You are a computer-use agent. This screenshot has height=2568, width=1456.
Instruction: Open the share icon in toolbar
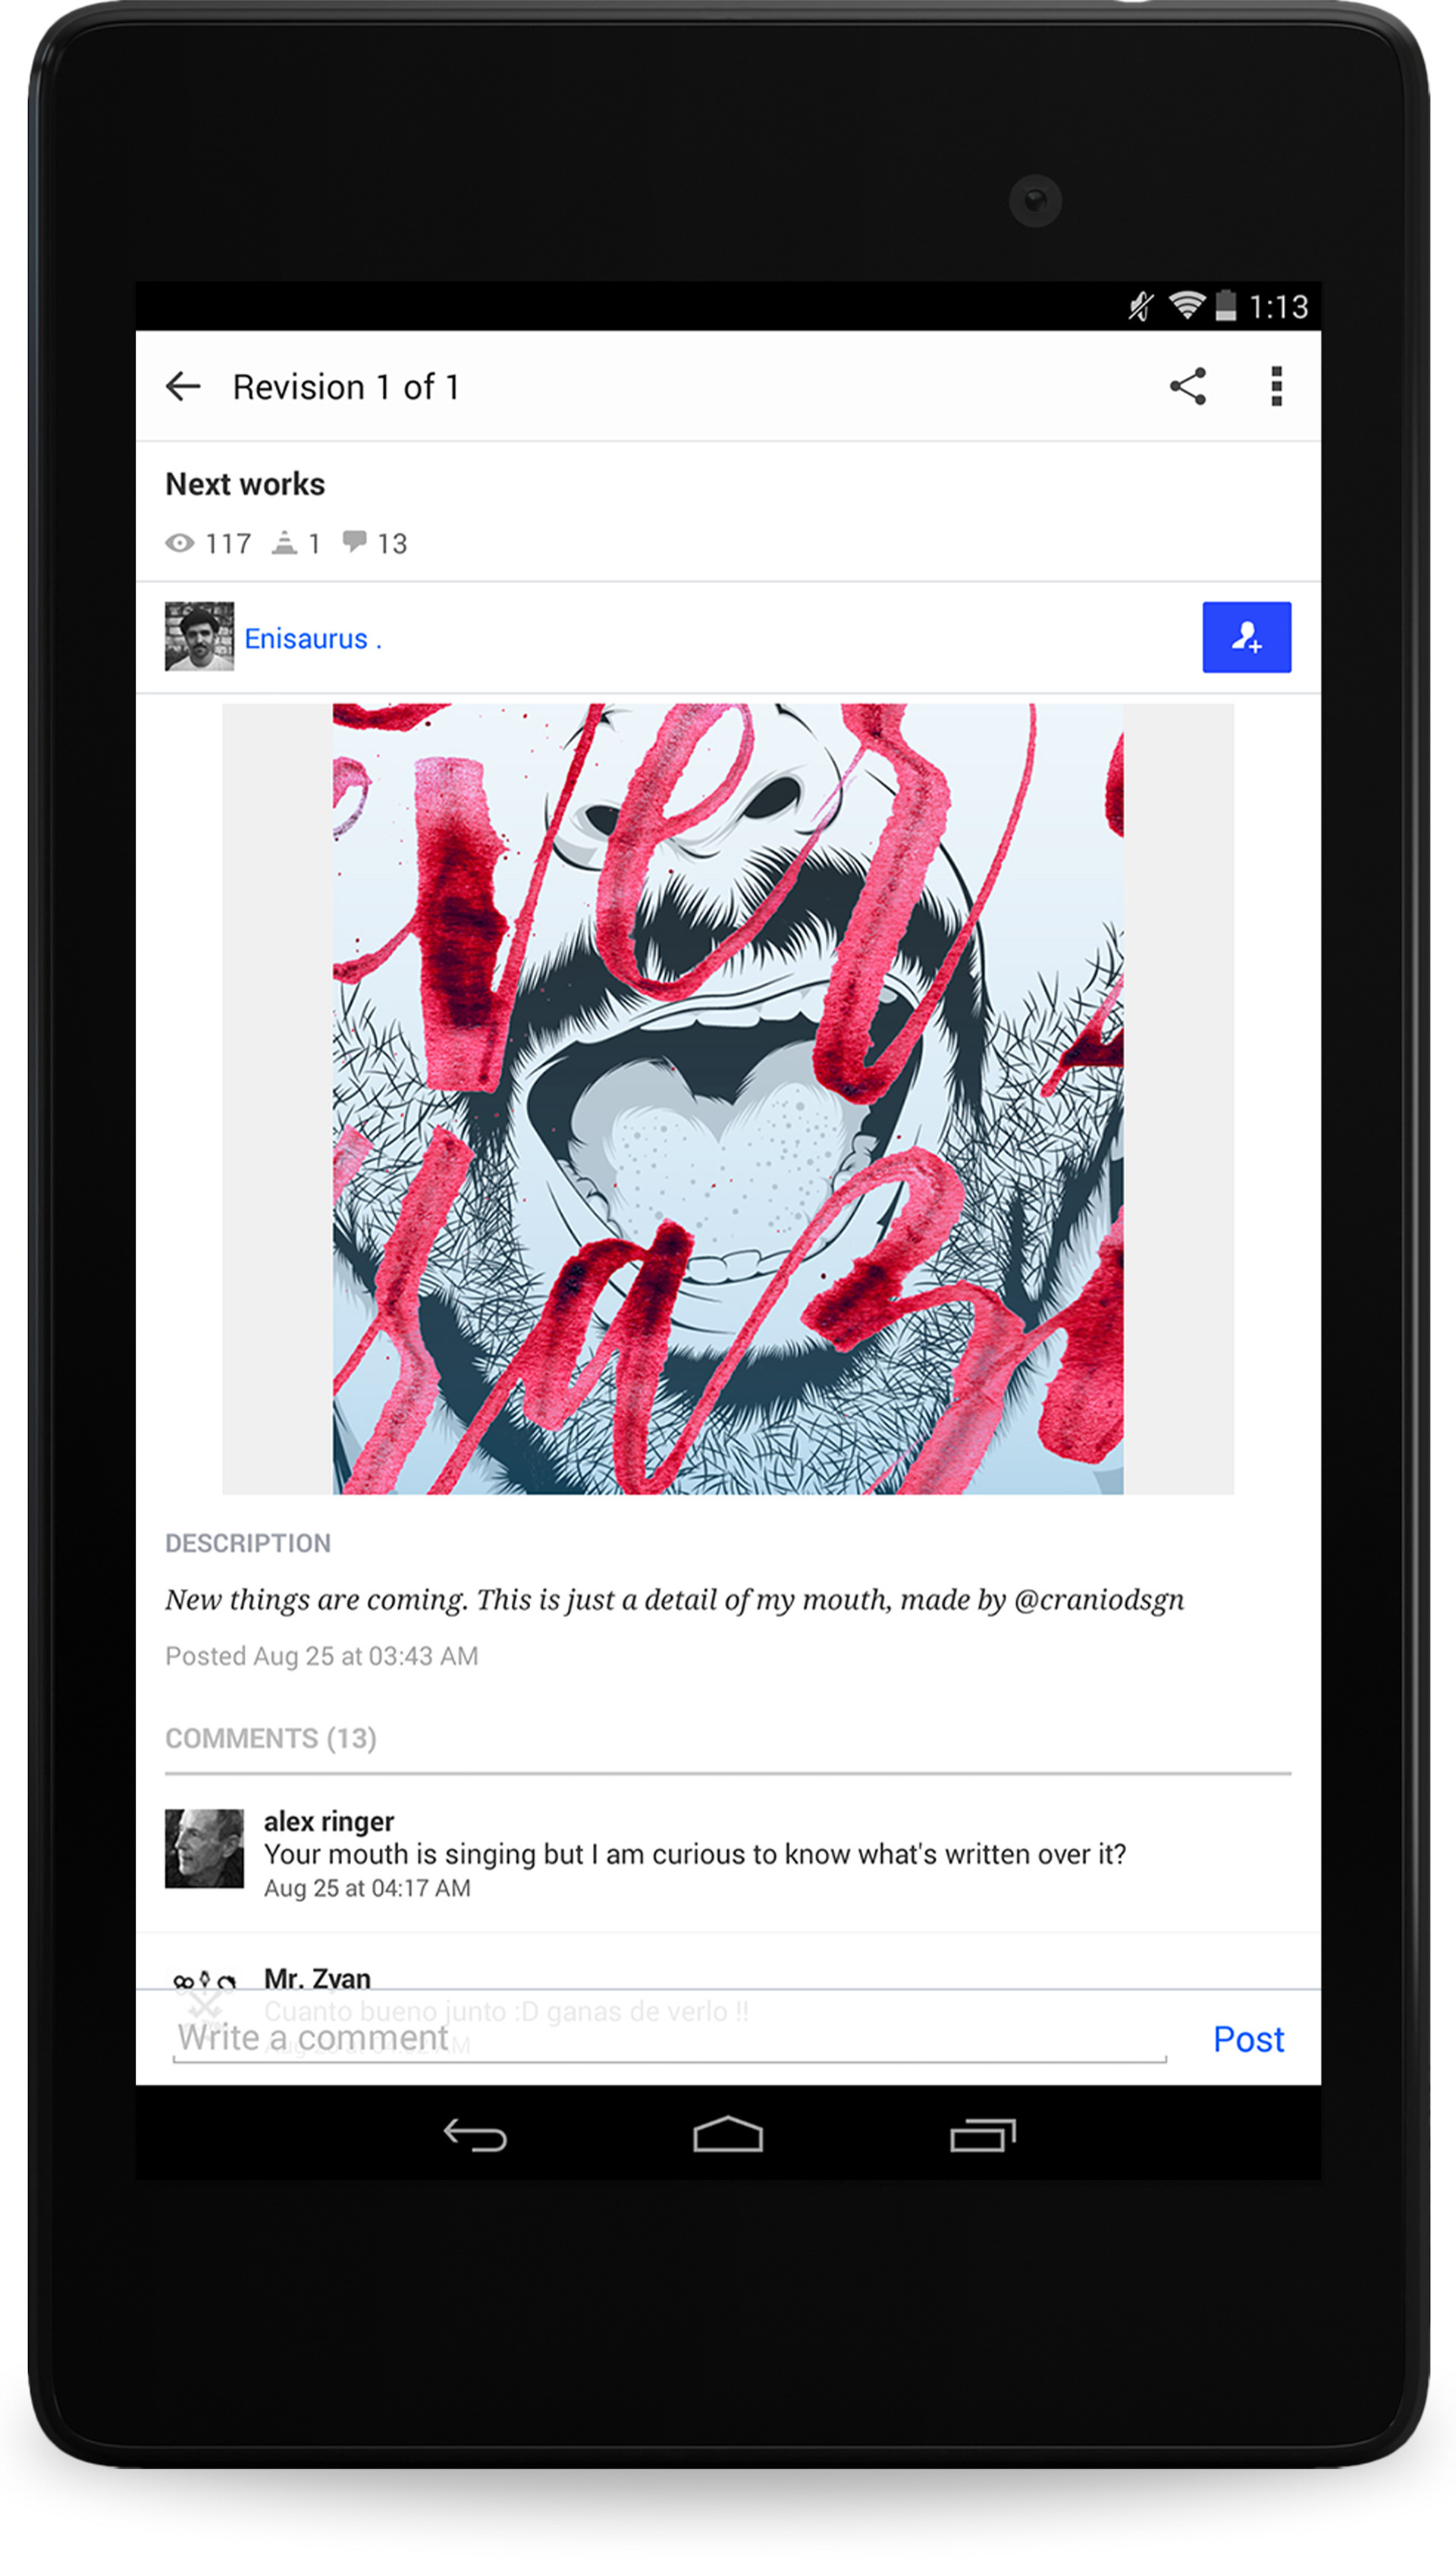(x=1188, y=386)
